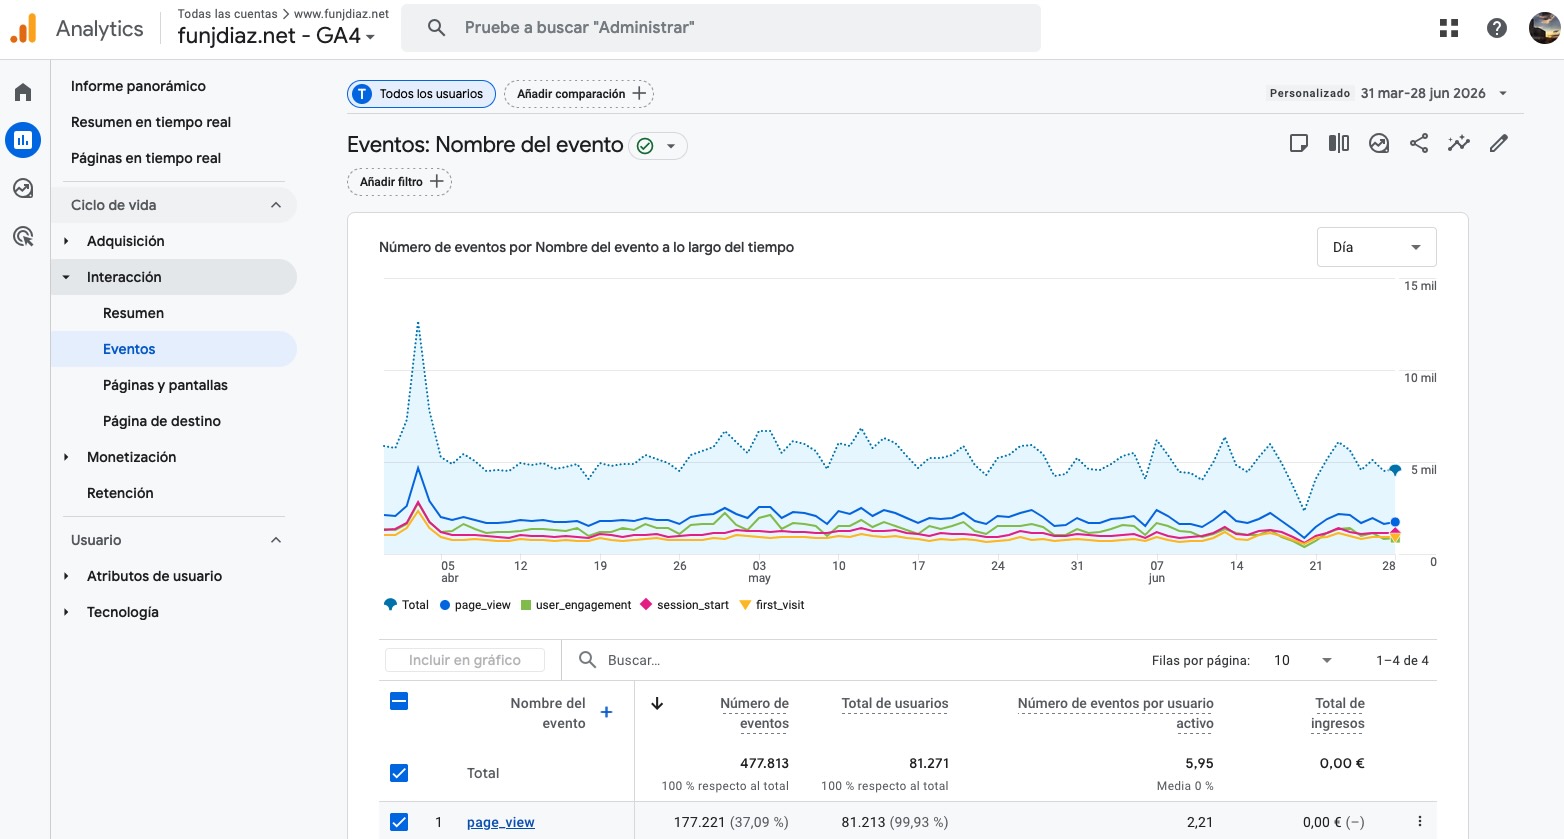Image resolution: width=1564 pixels, height=839 pixels.
Task: Click the annotations note icon
Action: (x=1299, y=143)
